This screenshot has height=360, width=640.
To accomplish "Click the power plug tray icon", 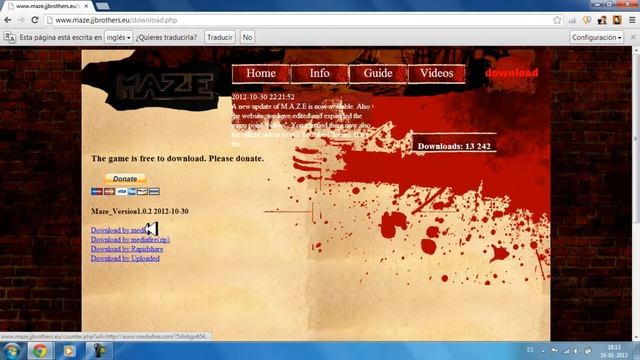I will click(588, 351).
